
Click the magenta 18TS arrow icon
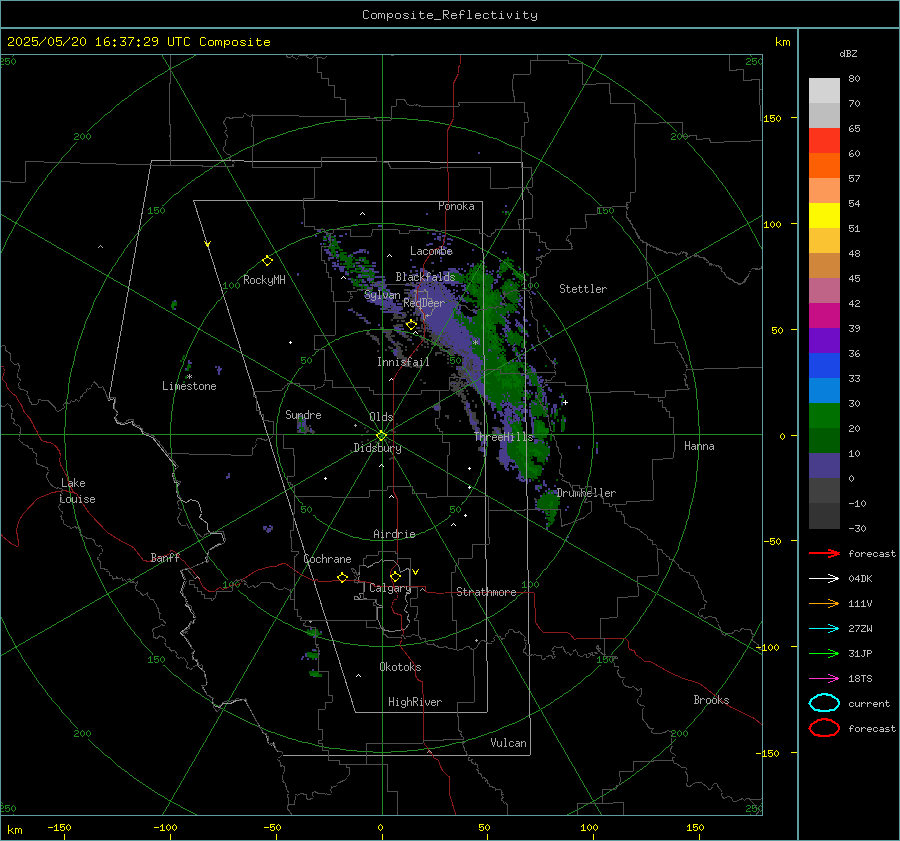(824, 679)
